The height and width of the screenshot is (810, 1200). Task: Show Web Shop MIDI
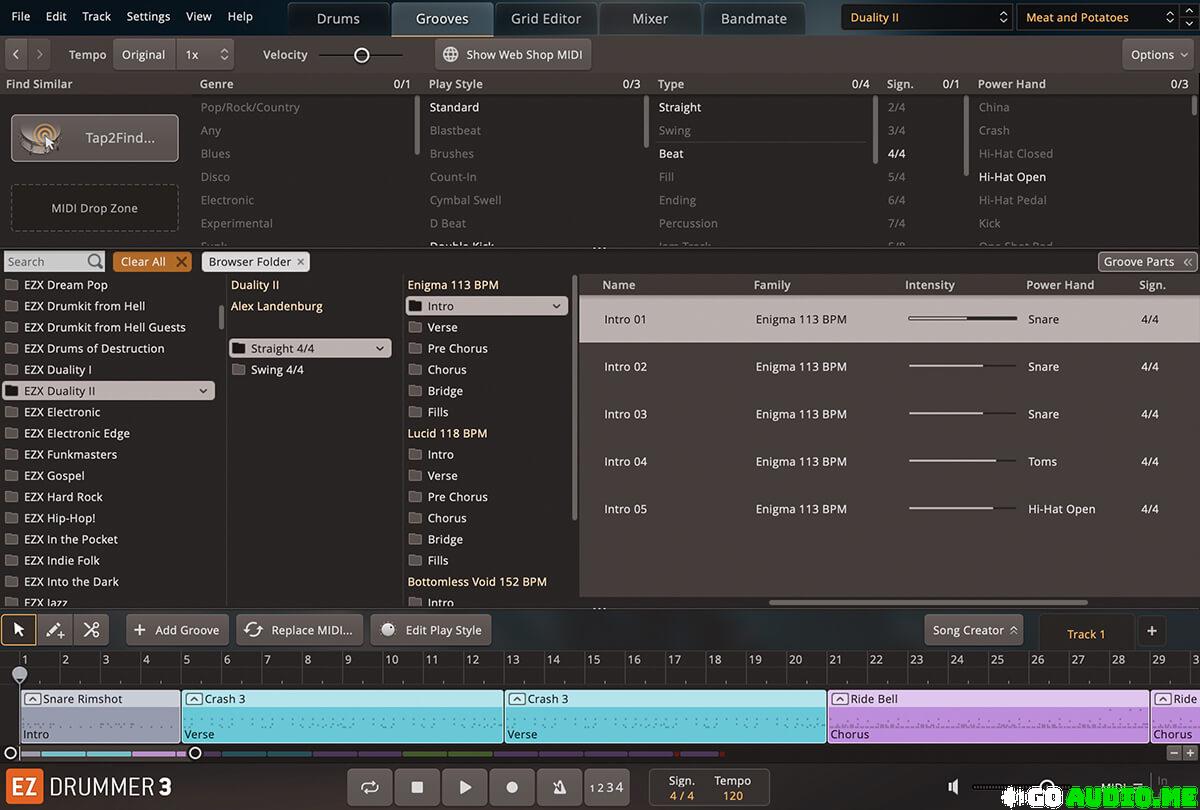(x=513, y=54)
